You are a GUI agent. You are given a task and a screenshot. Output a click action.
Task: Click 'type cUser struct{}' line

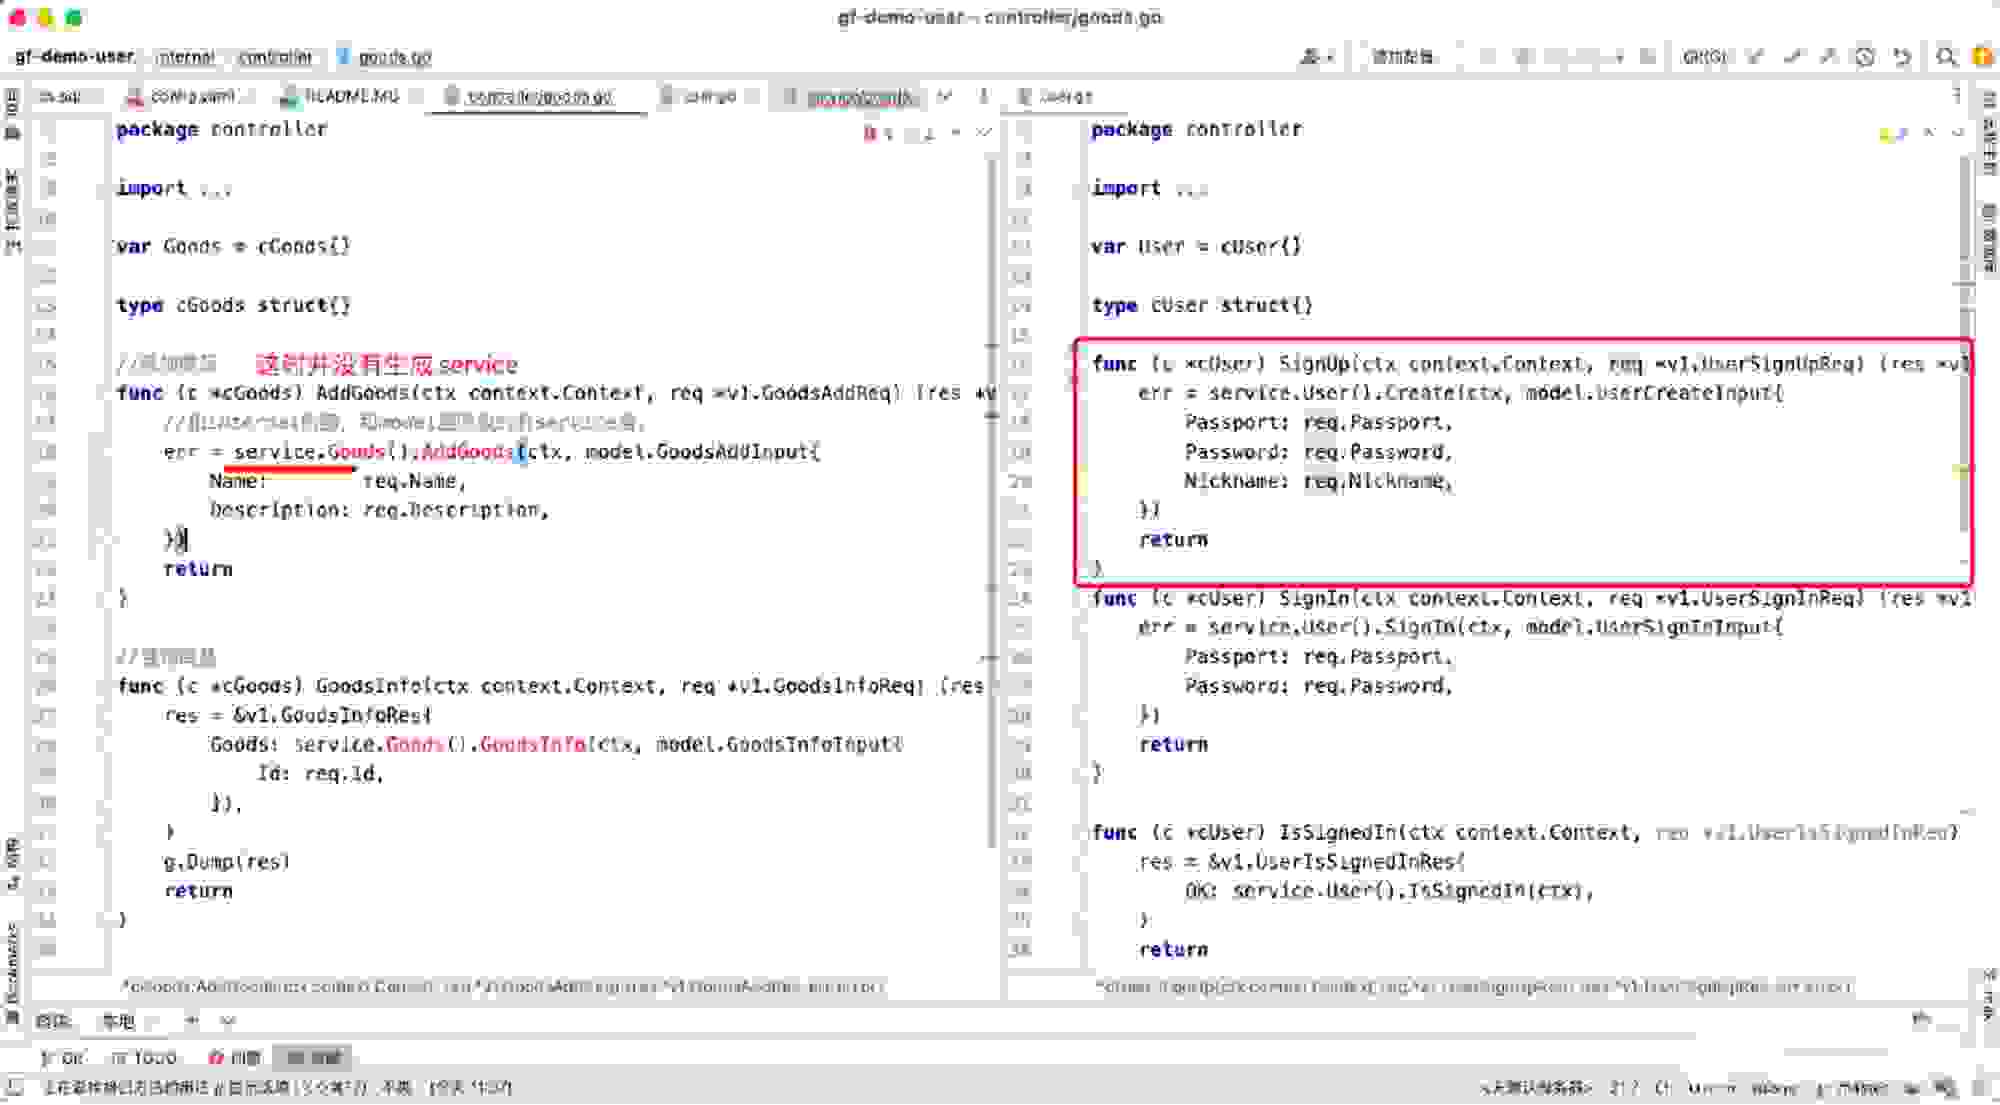(x=1202, y=305)
